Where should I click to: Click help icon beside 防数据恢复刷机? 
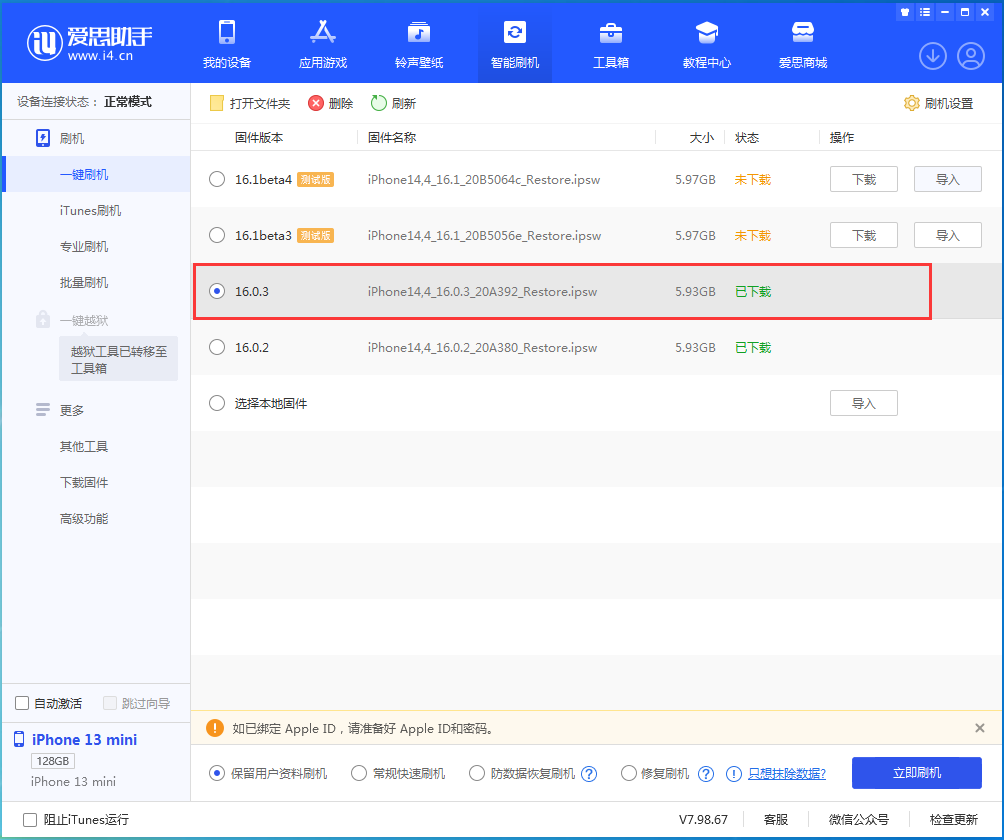coord(589,773)
